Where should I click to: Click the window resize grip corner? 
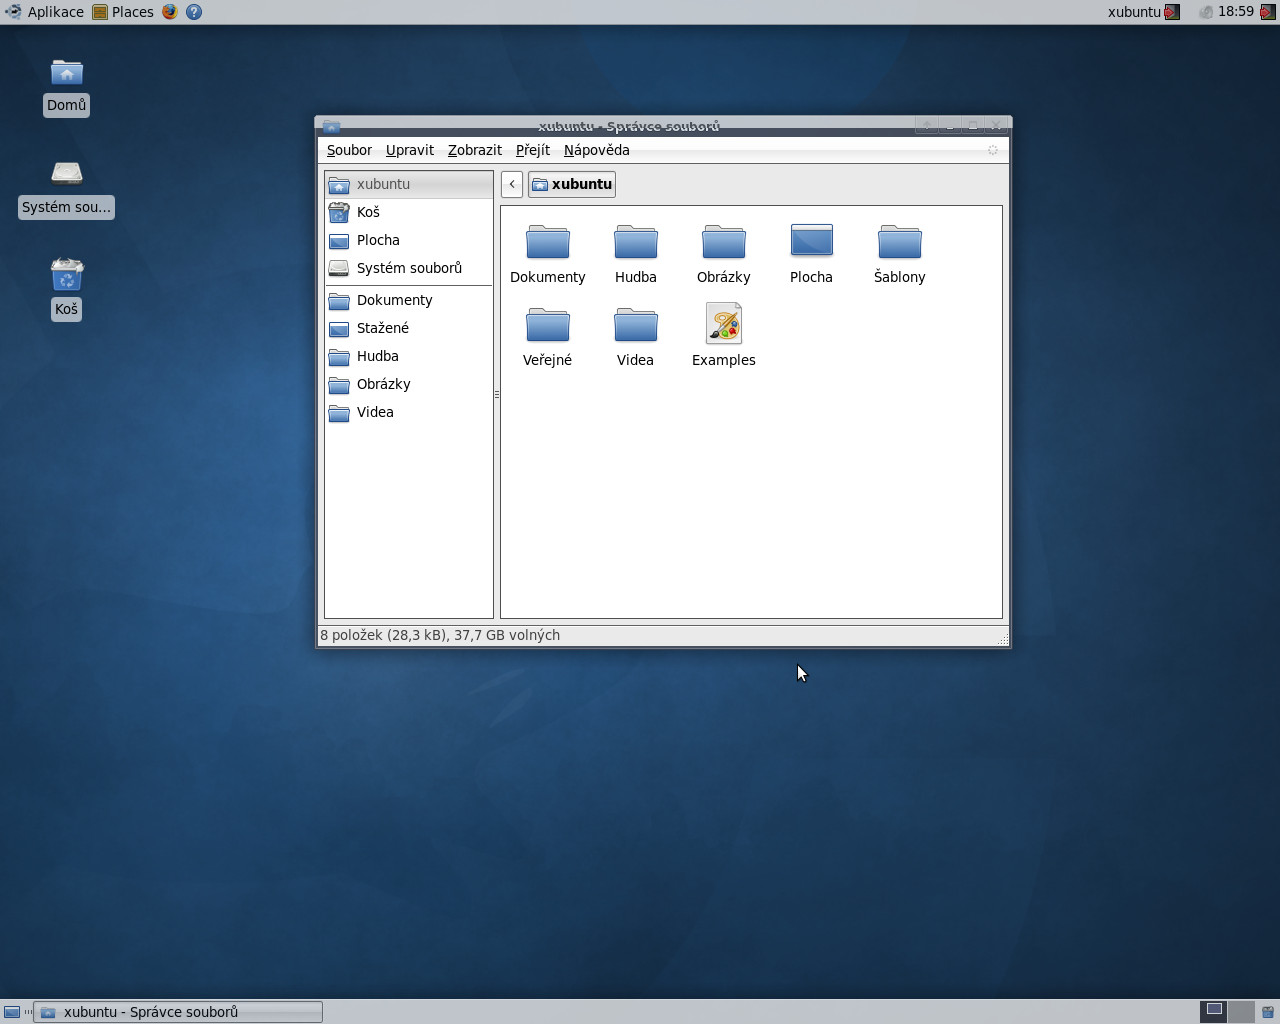[x=1003, y=638]
